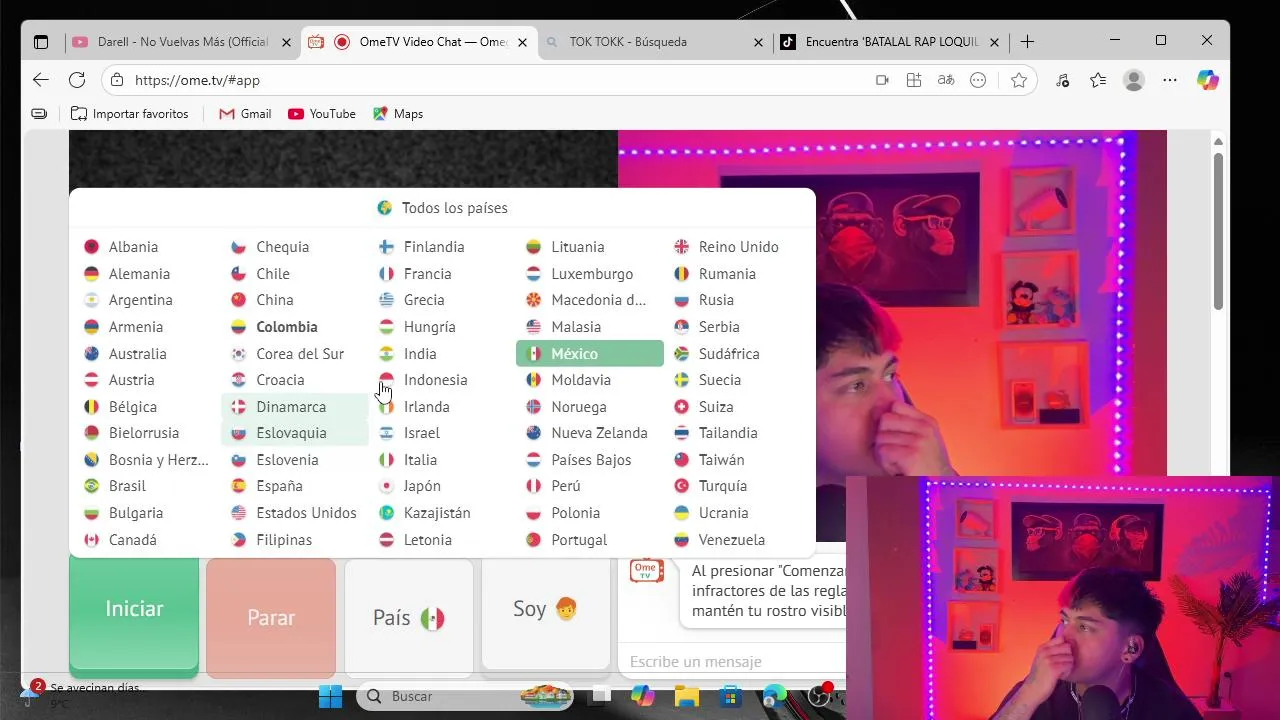Select México in the country list
Screen dimensions: 1280x720
tap(590, 354)
